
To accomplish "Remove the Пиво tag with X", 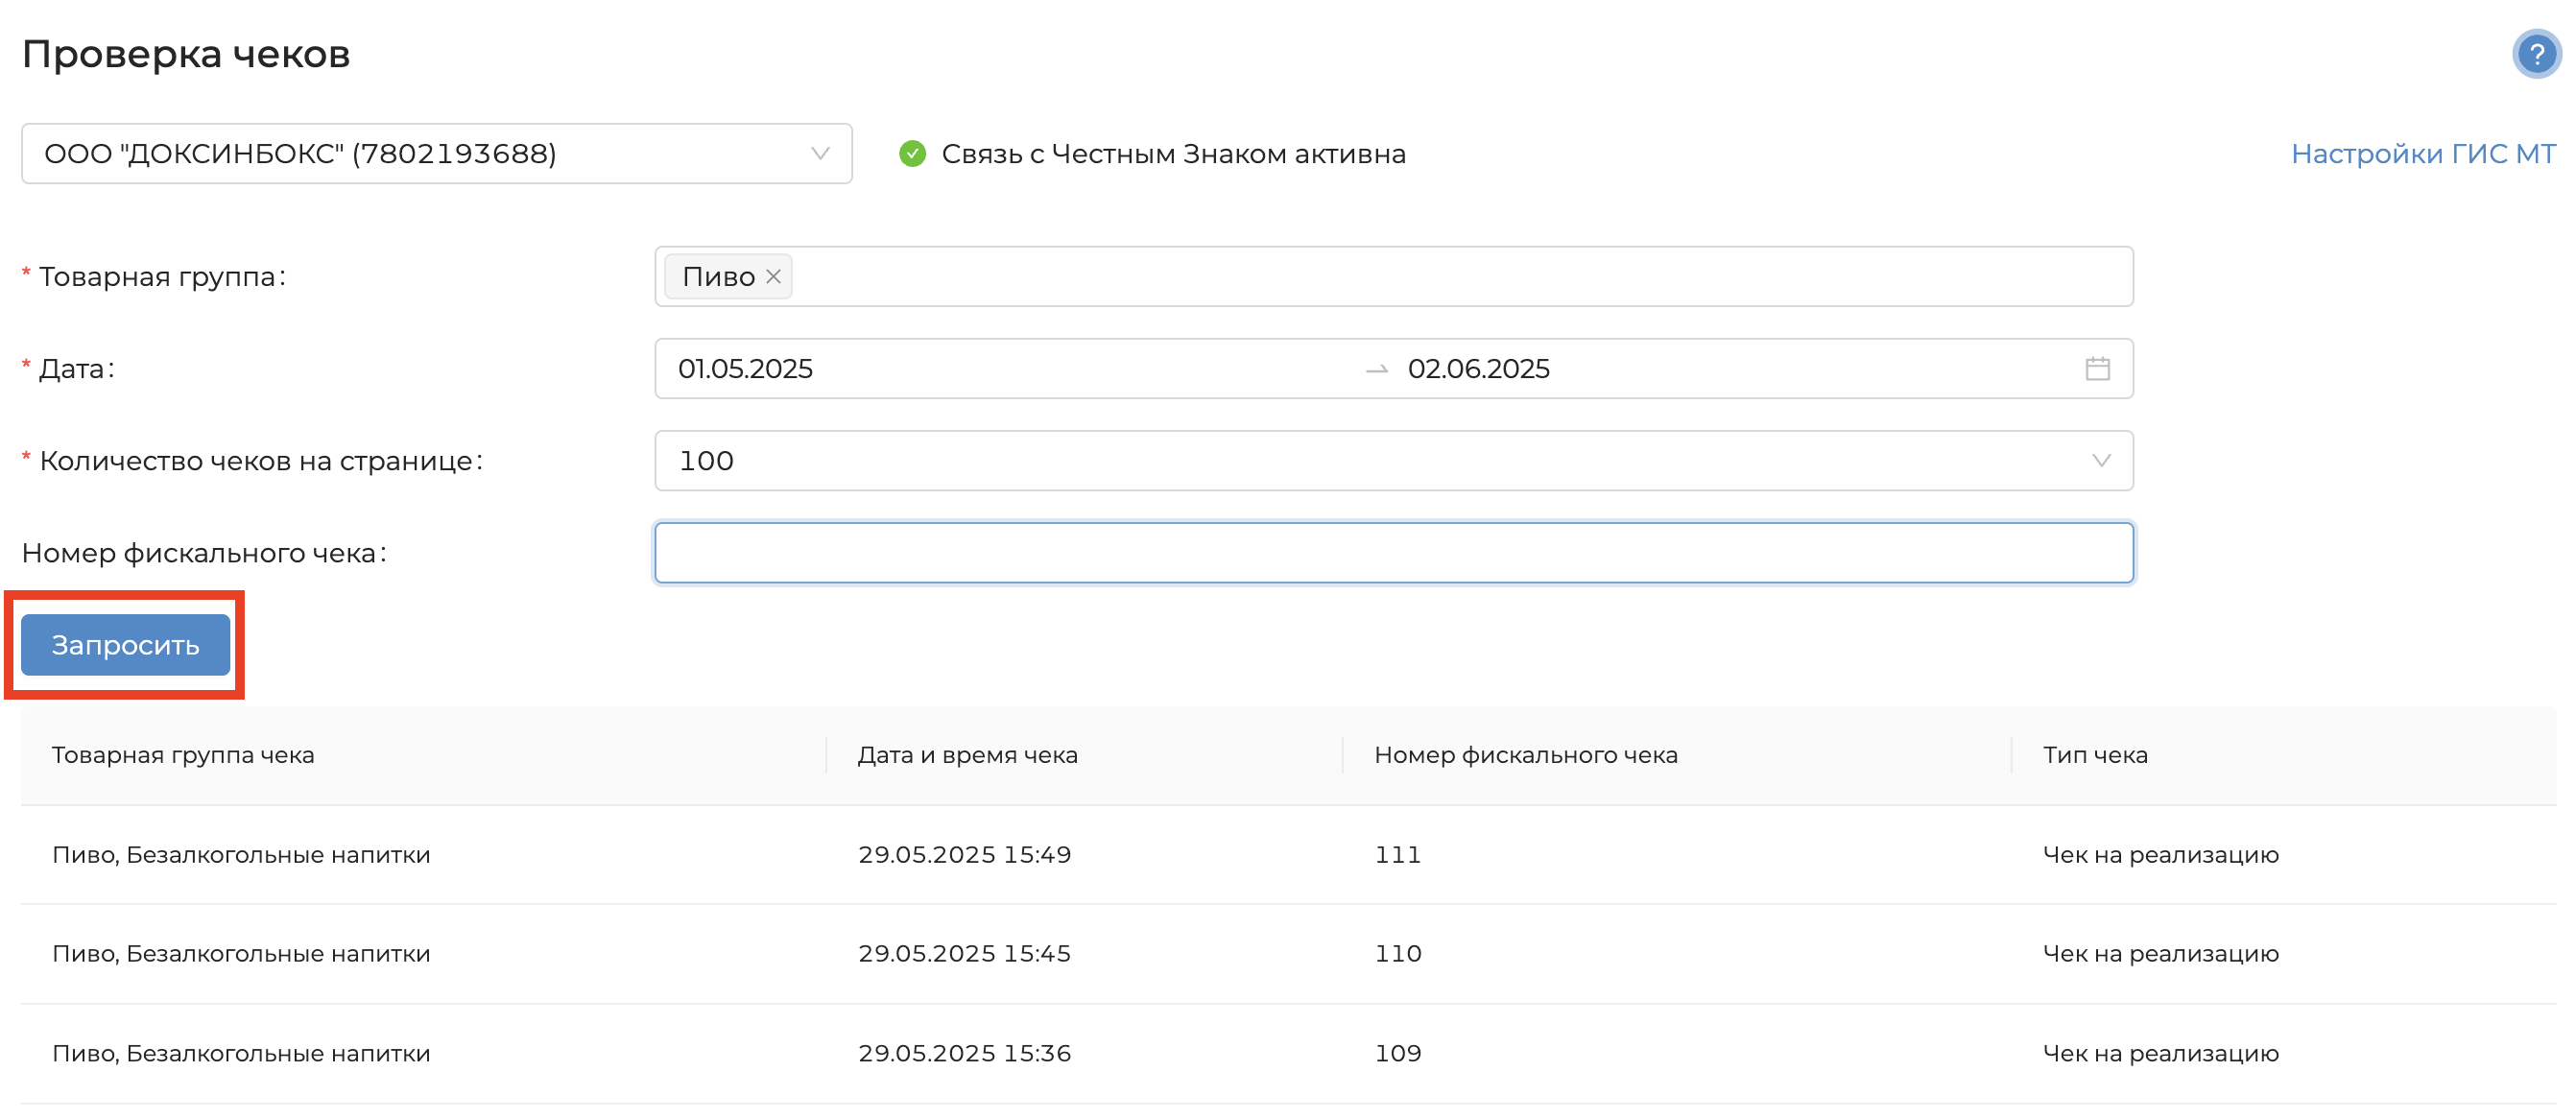I will click(773, 277).
